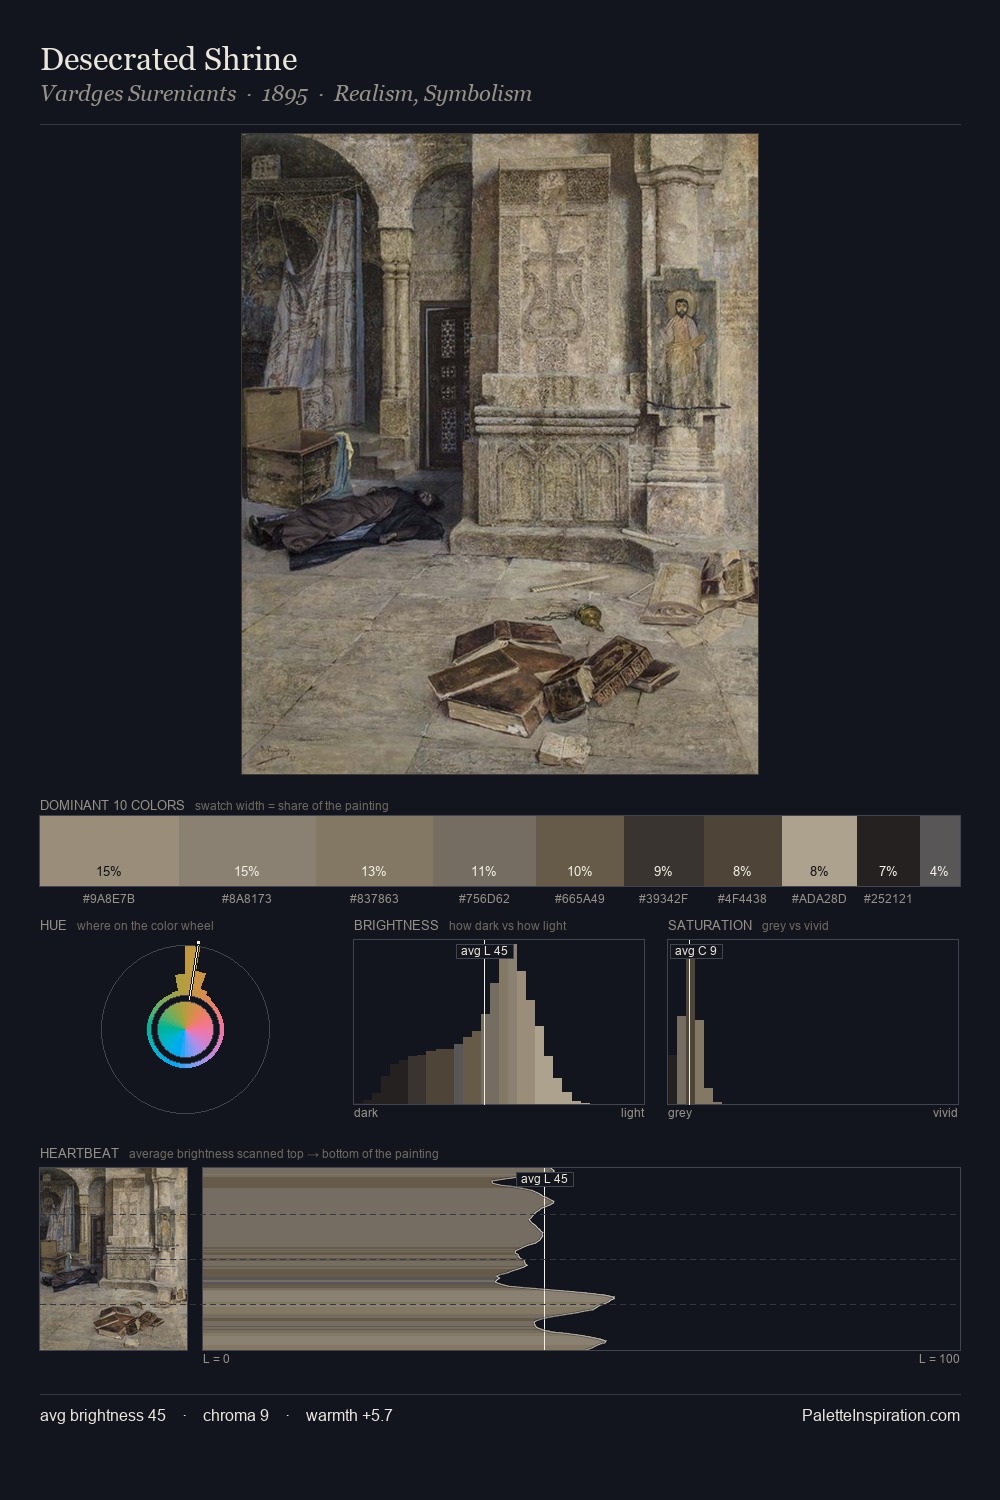
Task: Click the saturation histogram chart
Action: pyautogui.click(x=813, y=1022)
